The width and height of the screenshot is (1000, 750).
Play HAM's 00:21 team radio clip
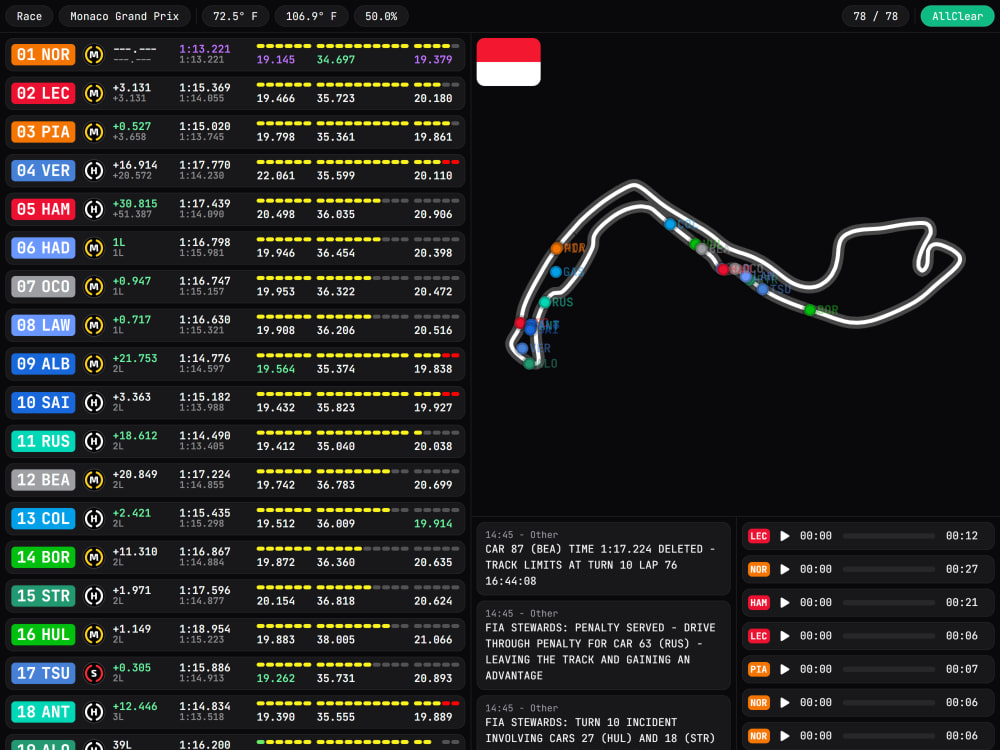[785, 603]
